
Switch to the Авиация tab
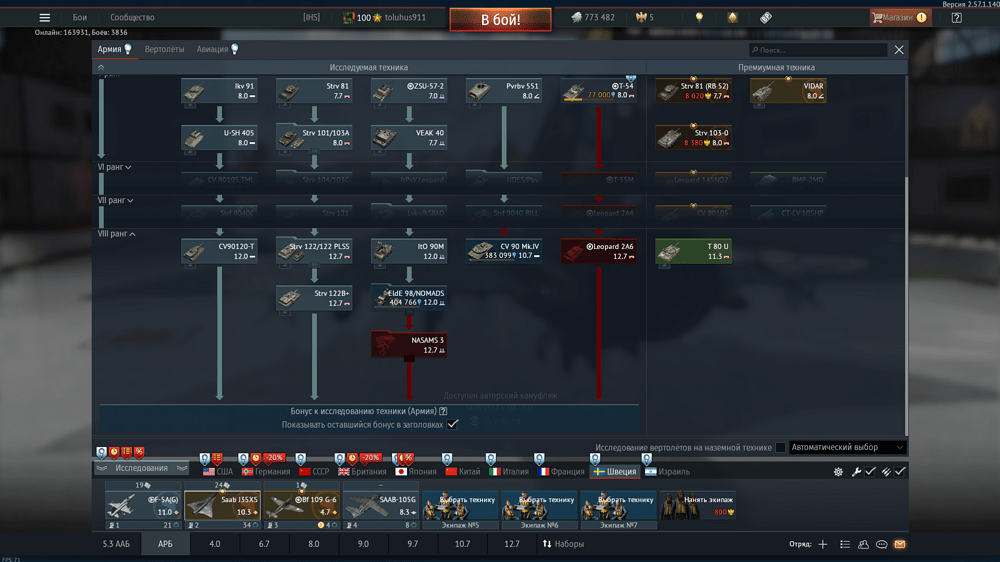(217, 49)
